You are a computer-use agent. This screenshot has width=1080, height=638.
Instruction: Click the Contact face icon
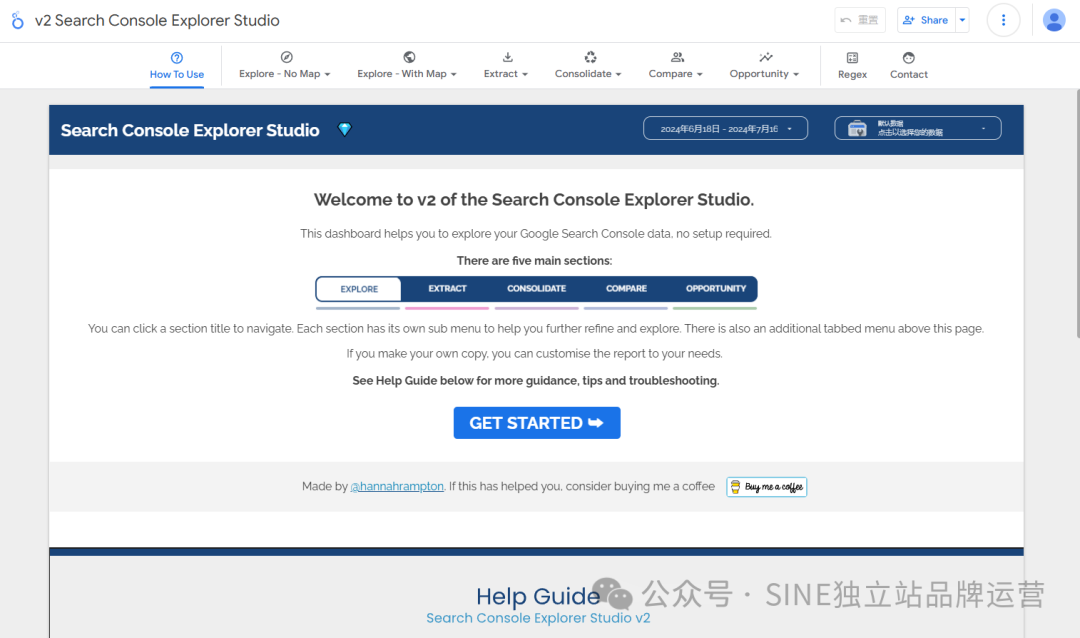click(x=908, y=58)
